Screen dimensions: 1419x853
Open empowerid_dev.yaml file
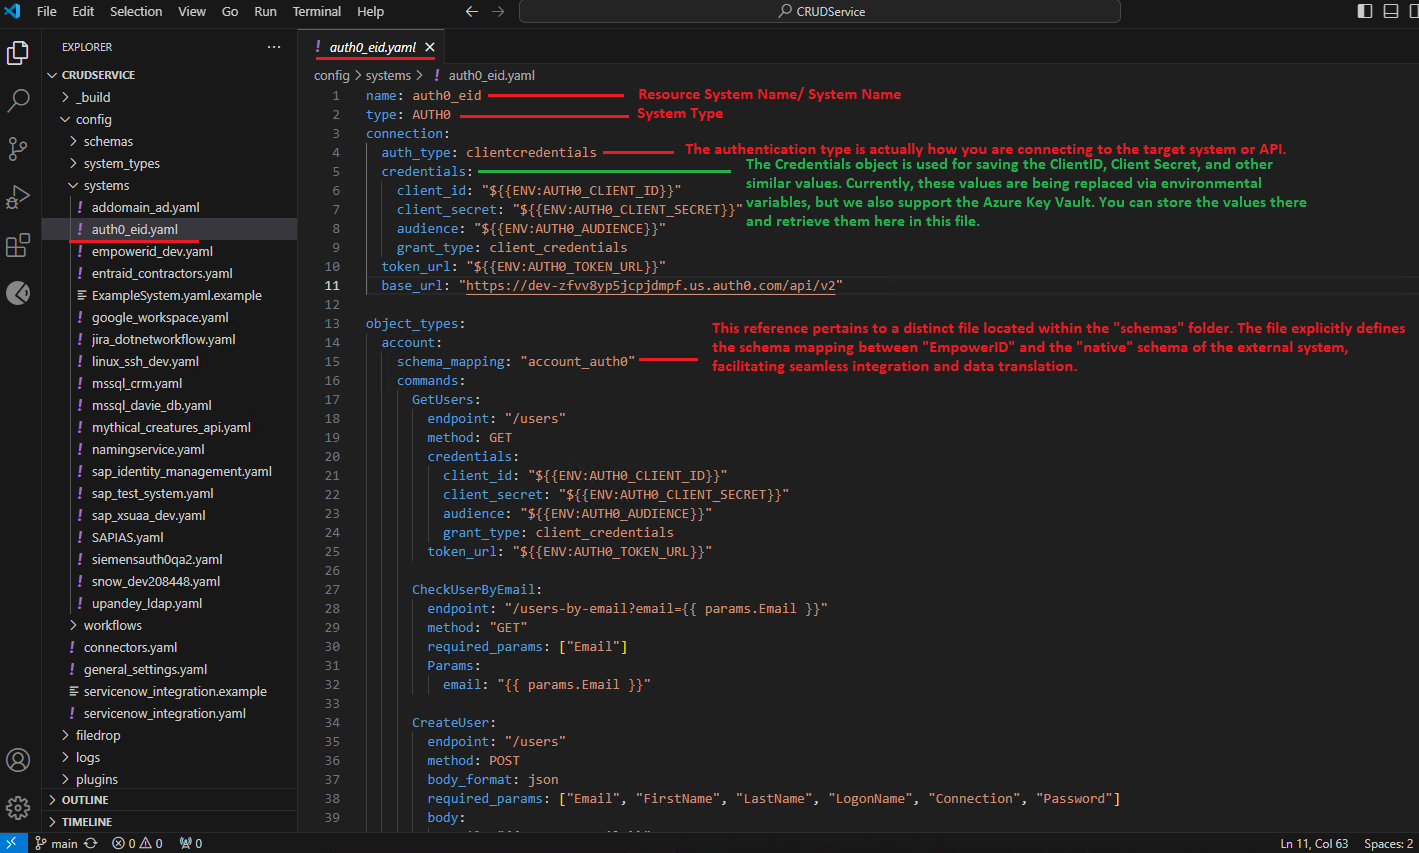[170, 251]
